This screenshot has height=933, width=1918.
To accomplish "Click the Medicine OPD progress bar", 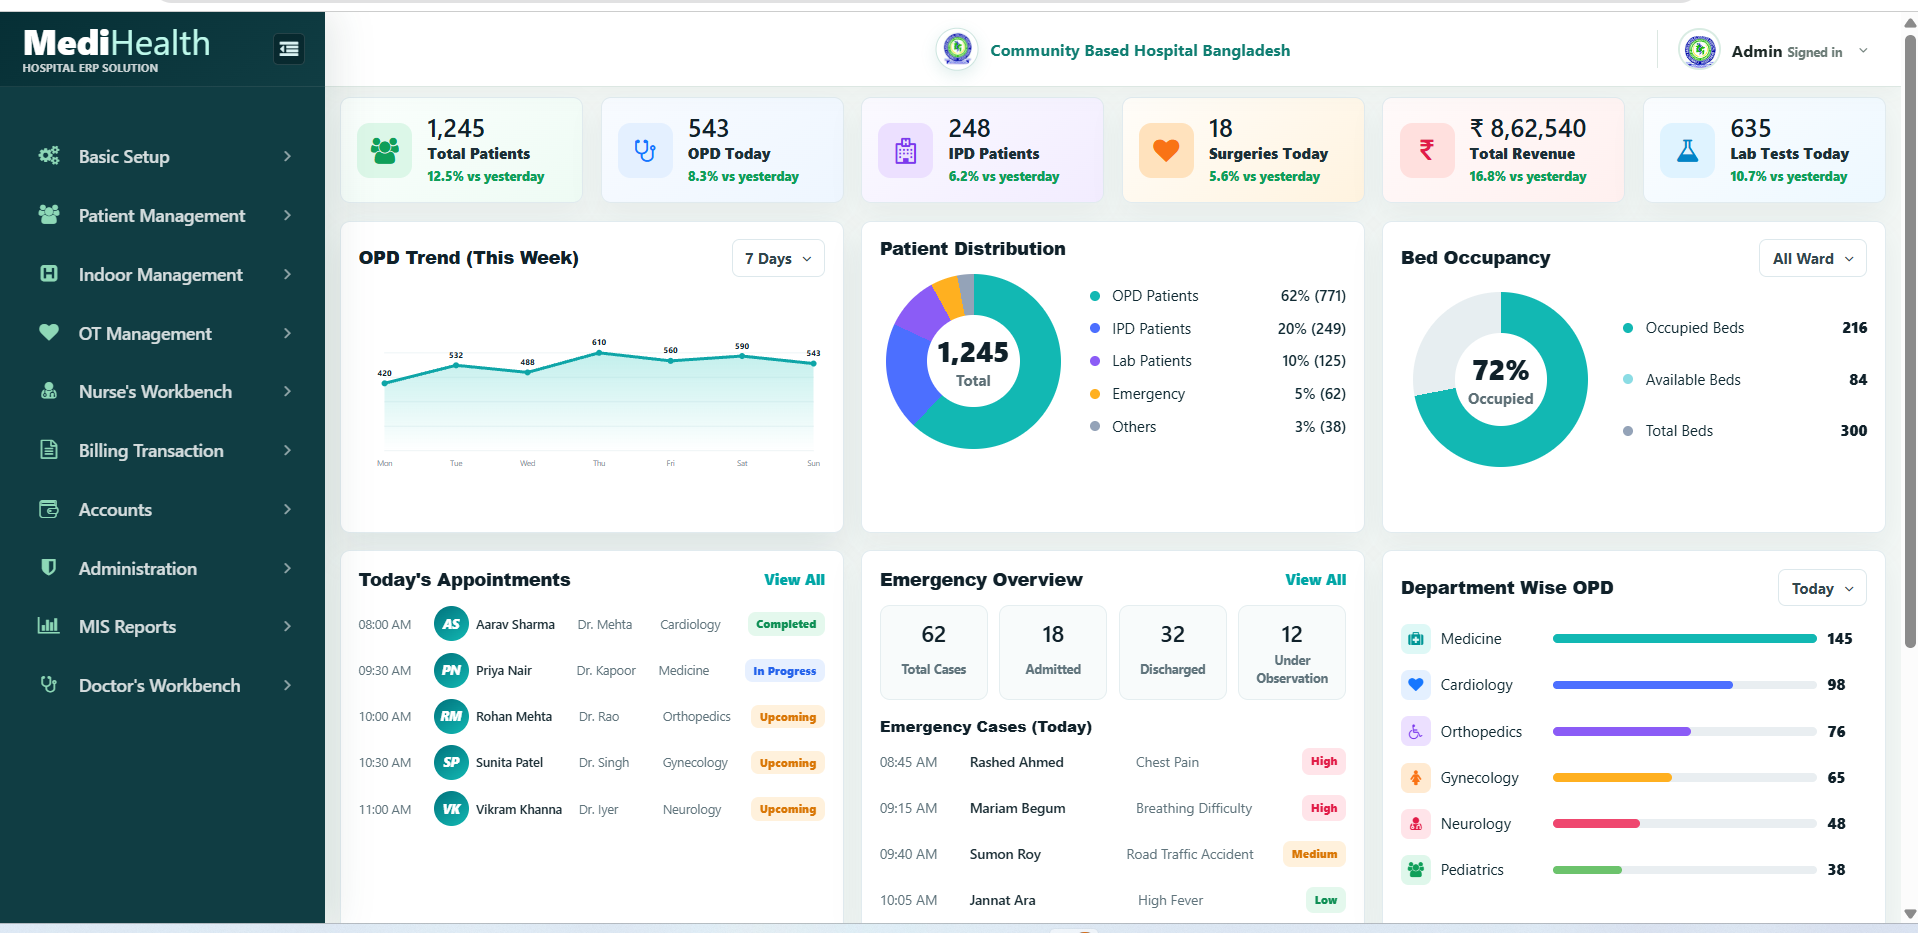I will [x=1684, y=638].
